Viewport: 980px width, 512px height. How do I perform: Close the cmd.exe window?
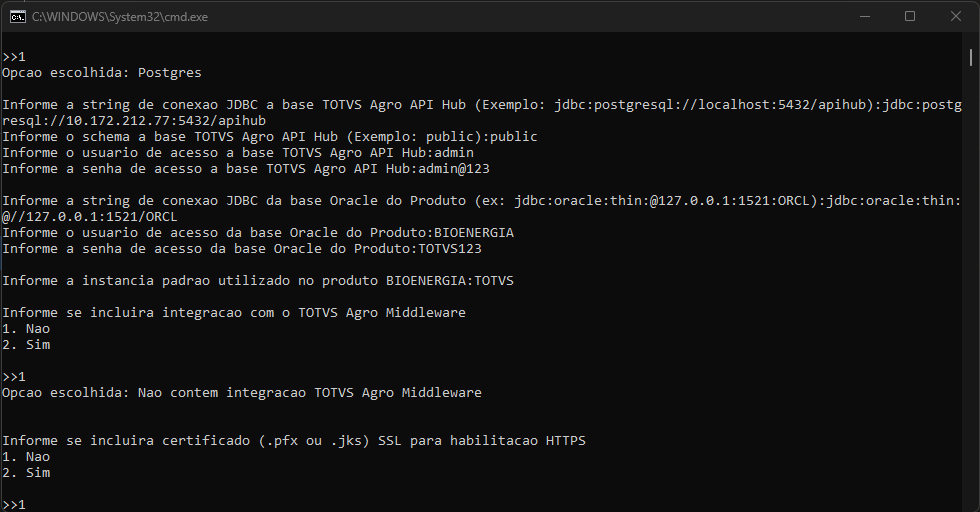point(956,16)
